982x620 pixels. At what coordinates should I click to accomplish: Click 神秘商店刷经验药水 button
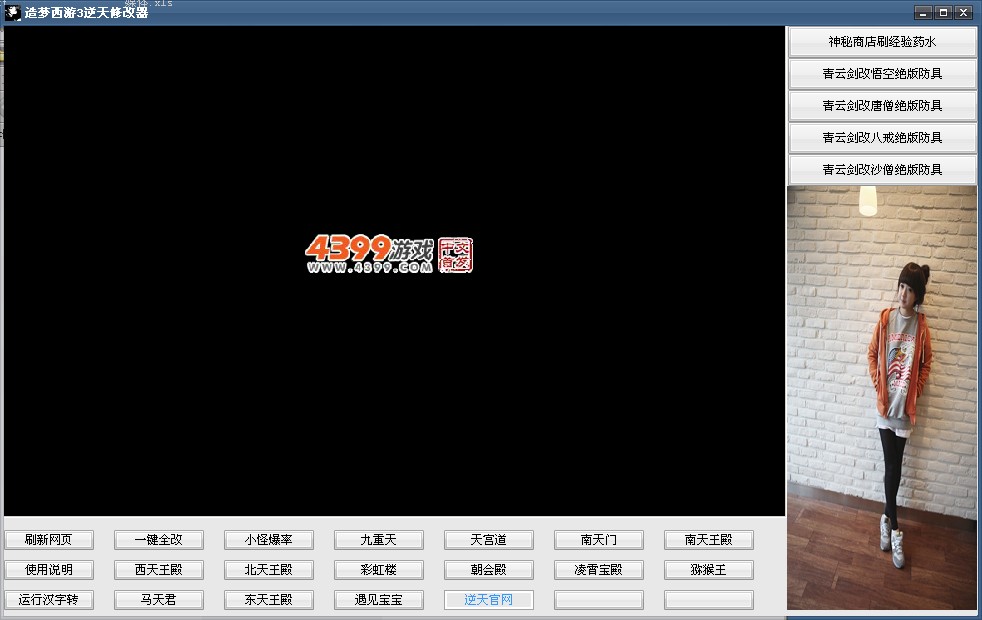(882, 42)
